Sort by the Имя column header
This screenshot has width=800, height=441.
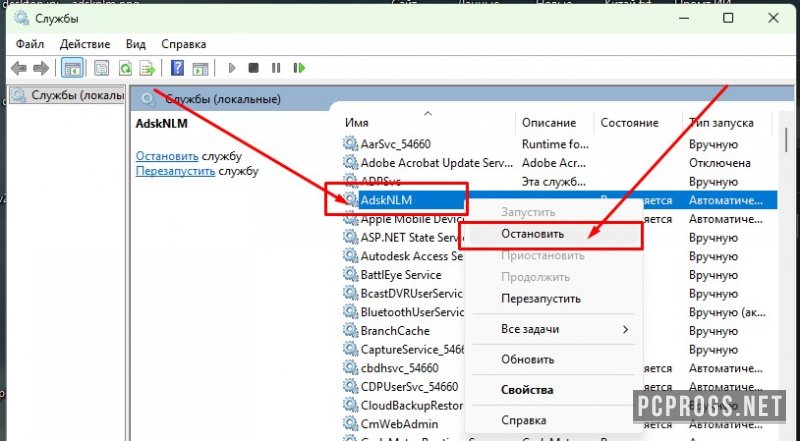click(x=428, y=122)
